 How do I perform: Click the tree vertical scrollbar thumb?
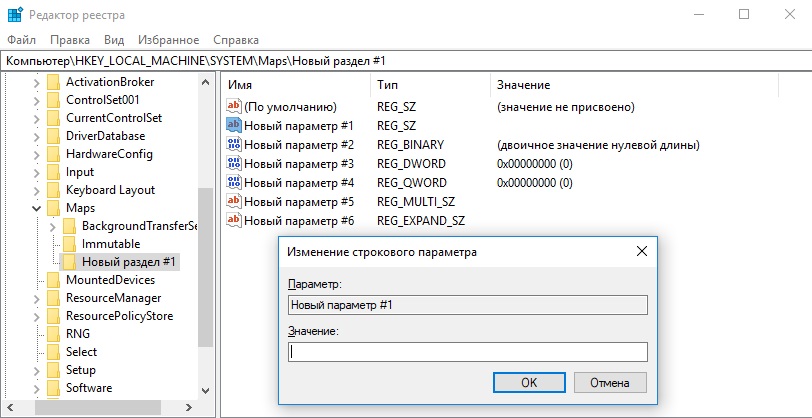coord(206,268)
